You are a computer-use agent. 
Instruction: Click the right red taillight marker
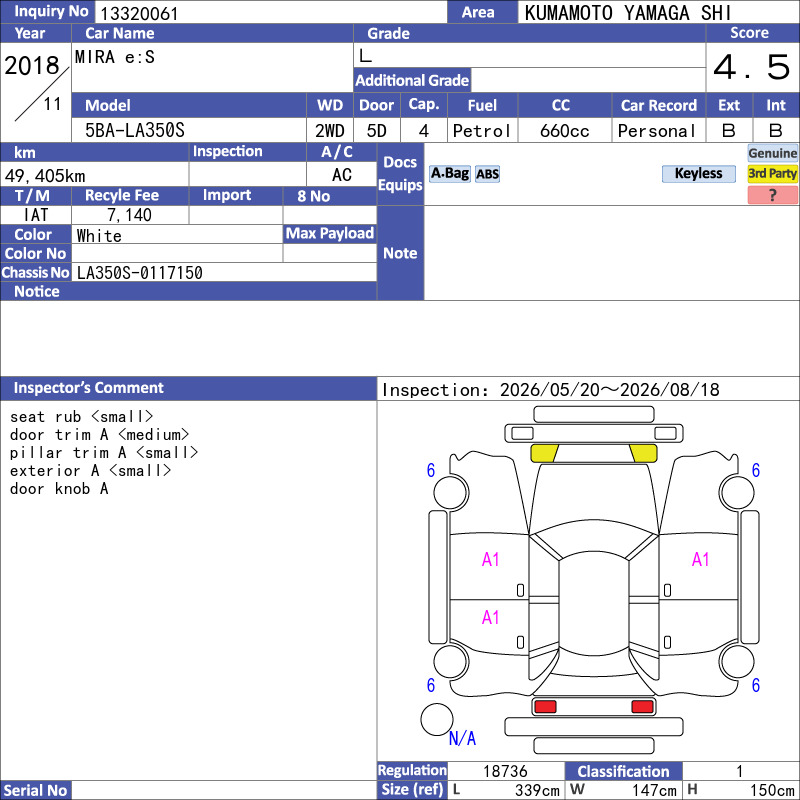pos(642,707)
